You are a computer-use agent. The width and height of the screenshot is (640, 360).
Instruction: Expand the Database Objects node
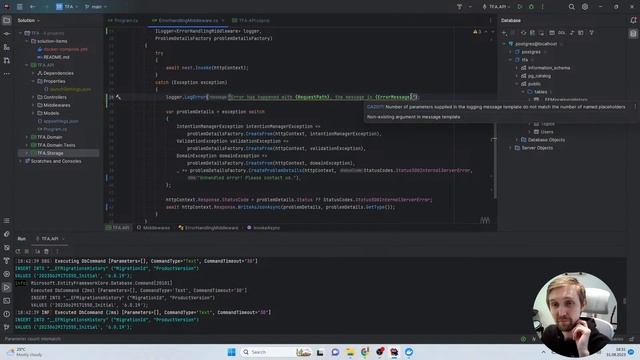tap(517, 140)
